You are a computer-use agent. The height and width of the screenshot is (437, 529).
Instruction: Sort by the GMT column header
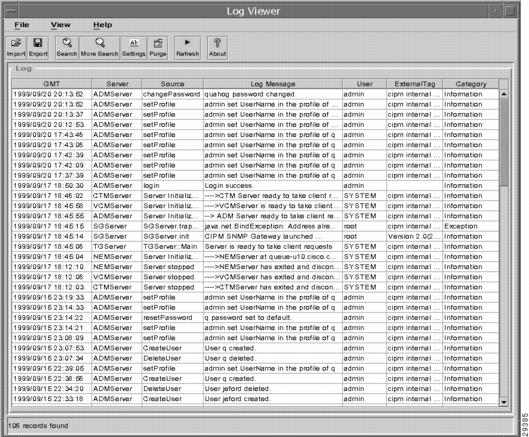pyautogui.click(x=52, y=84)
